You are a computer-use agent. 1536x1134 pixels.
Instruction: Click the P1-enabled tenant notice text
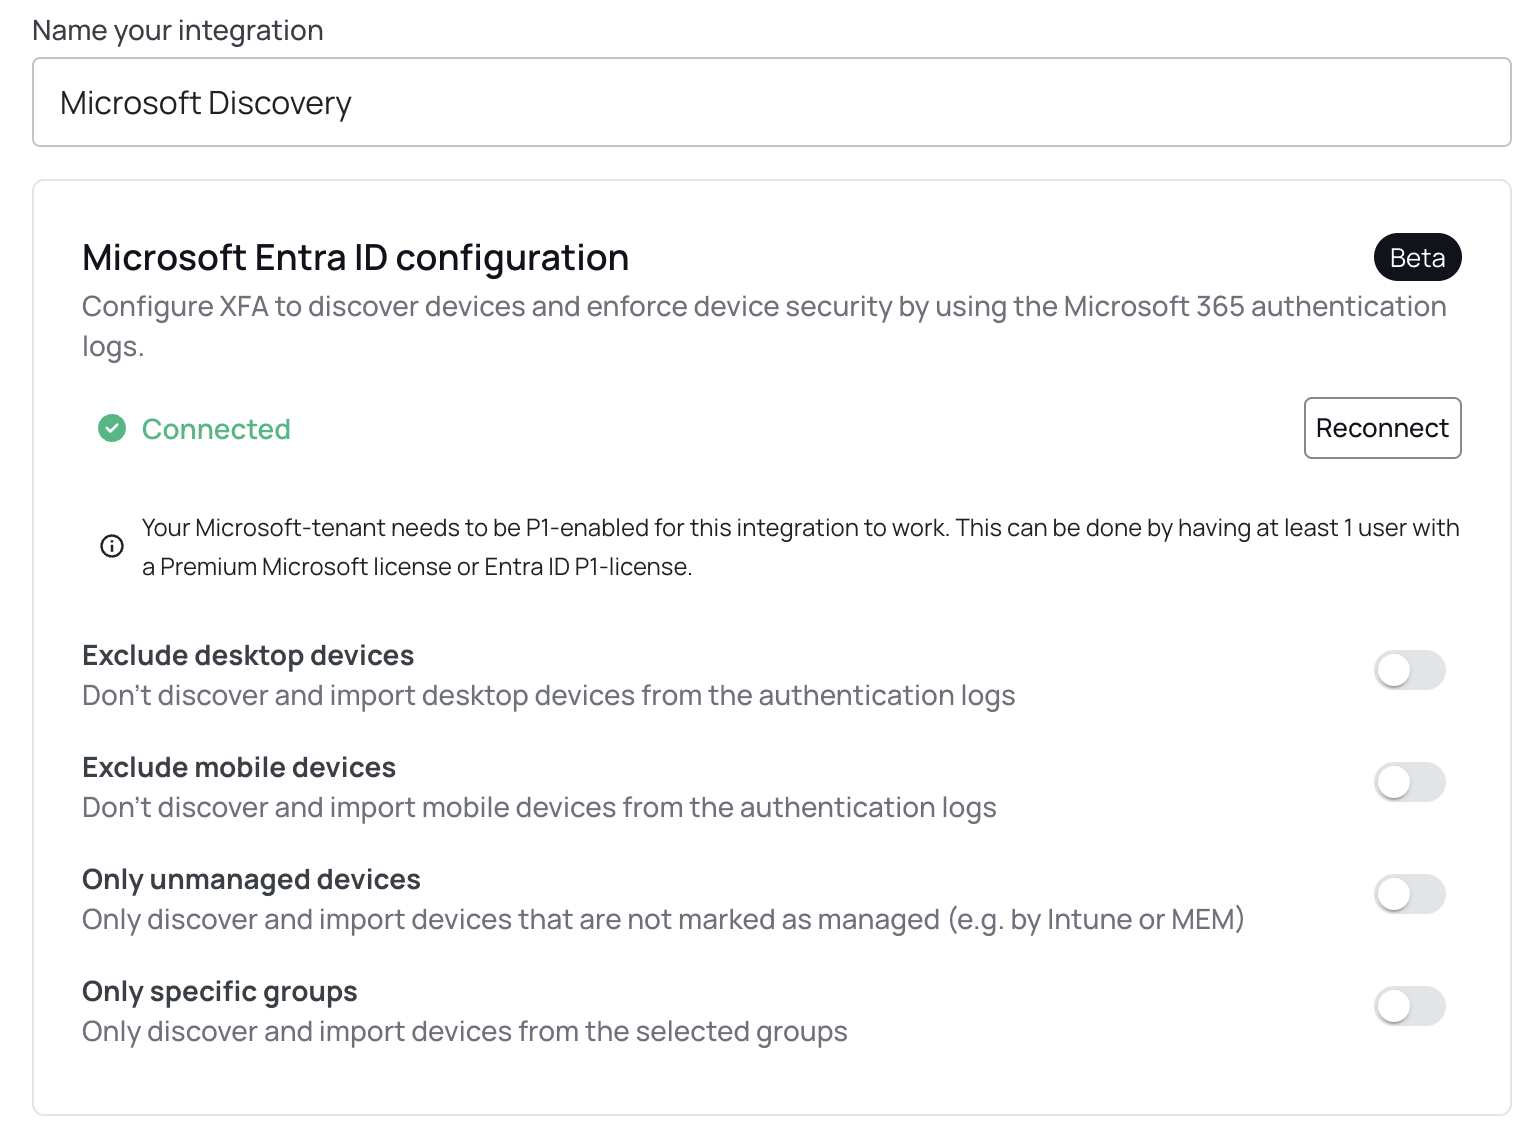point(800,547)
